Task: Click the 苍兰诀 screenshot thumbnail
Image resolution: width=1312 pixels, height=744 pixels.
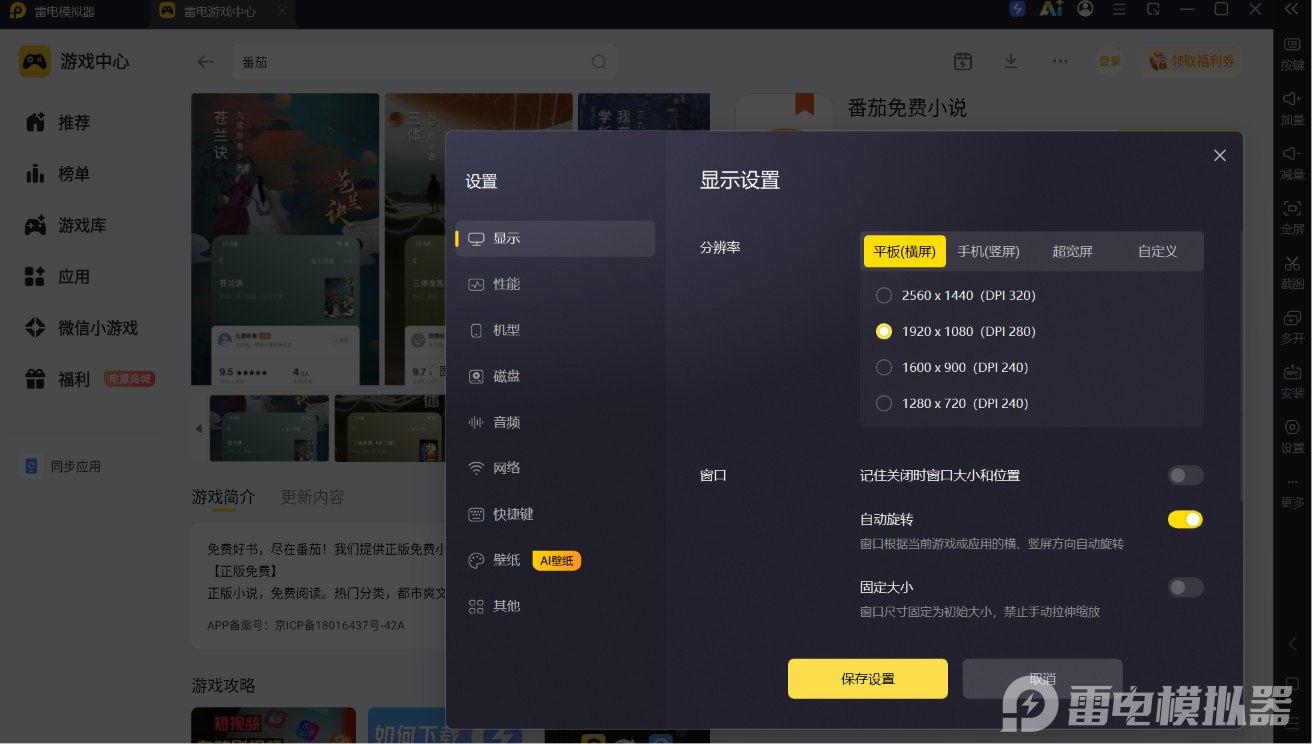Action: pyautogui.click(x=269, y=429)
